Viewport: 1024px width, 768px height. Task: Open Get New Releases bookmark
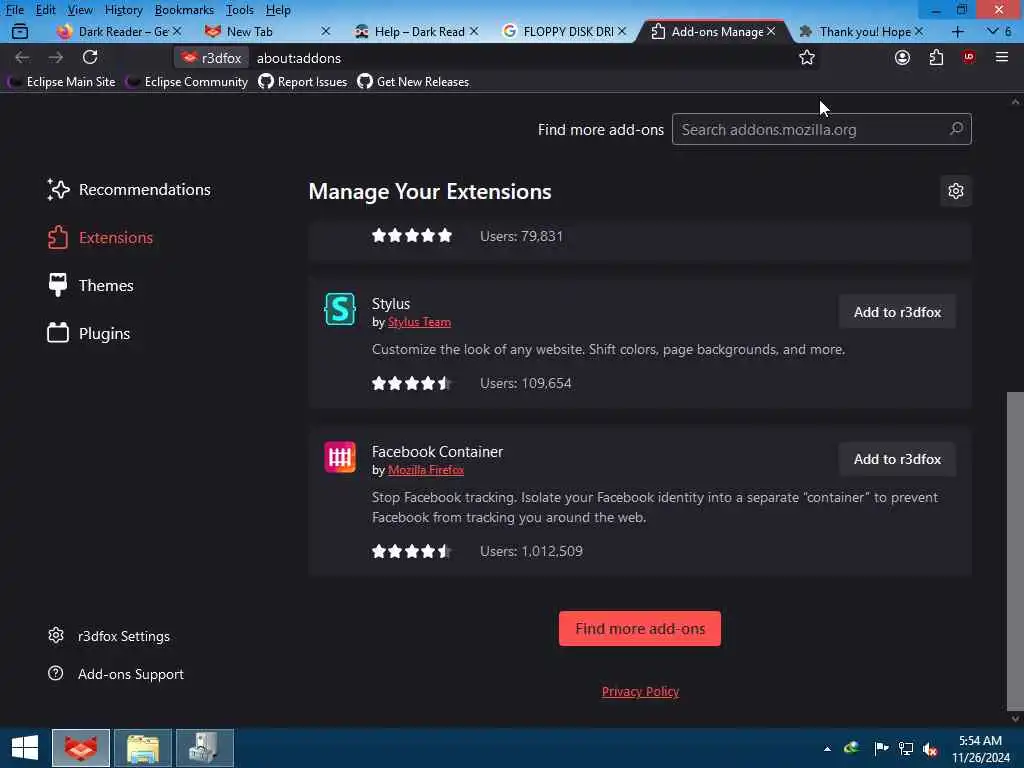coord(413,82)
